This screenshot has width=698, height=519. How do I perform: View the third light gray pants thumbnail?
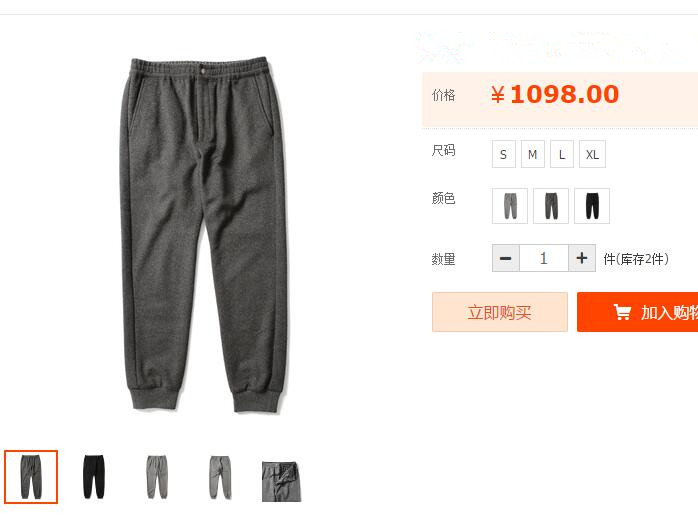point(157,477)
